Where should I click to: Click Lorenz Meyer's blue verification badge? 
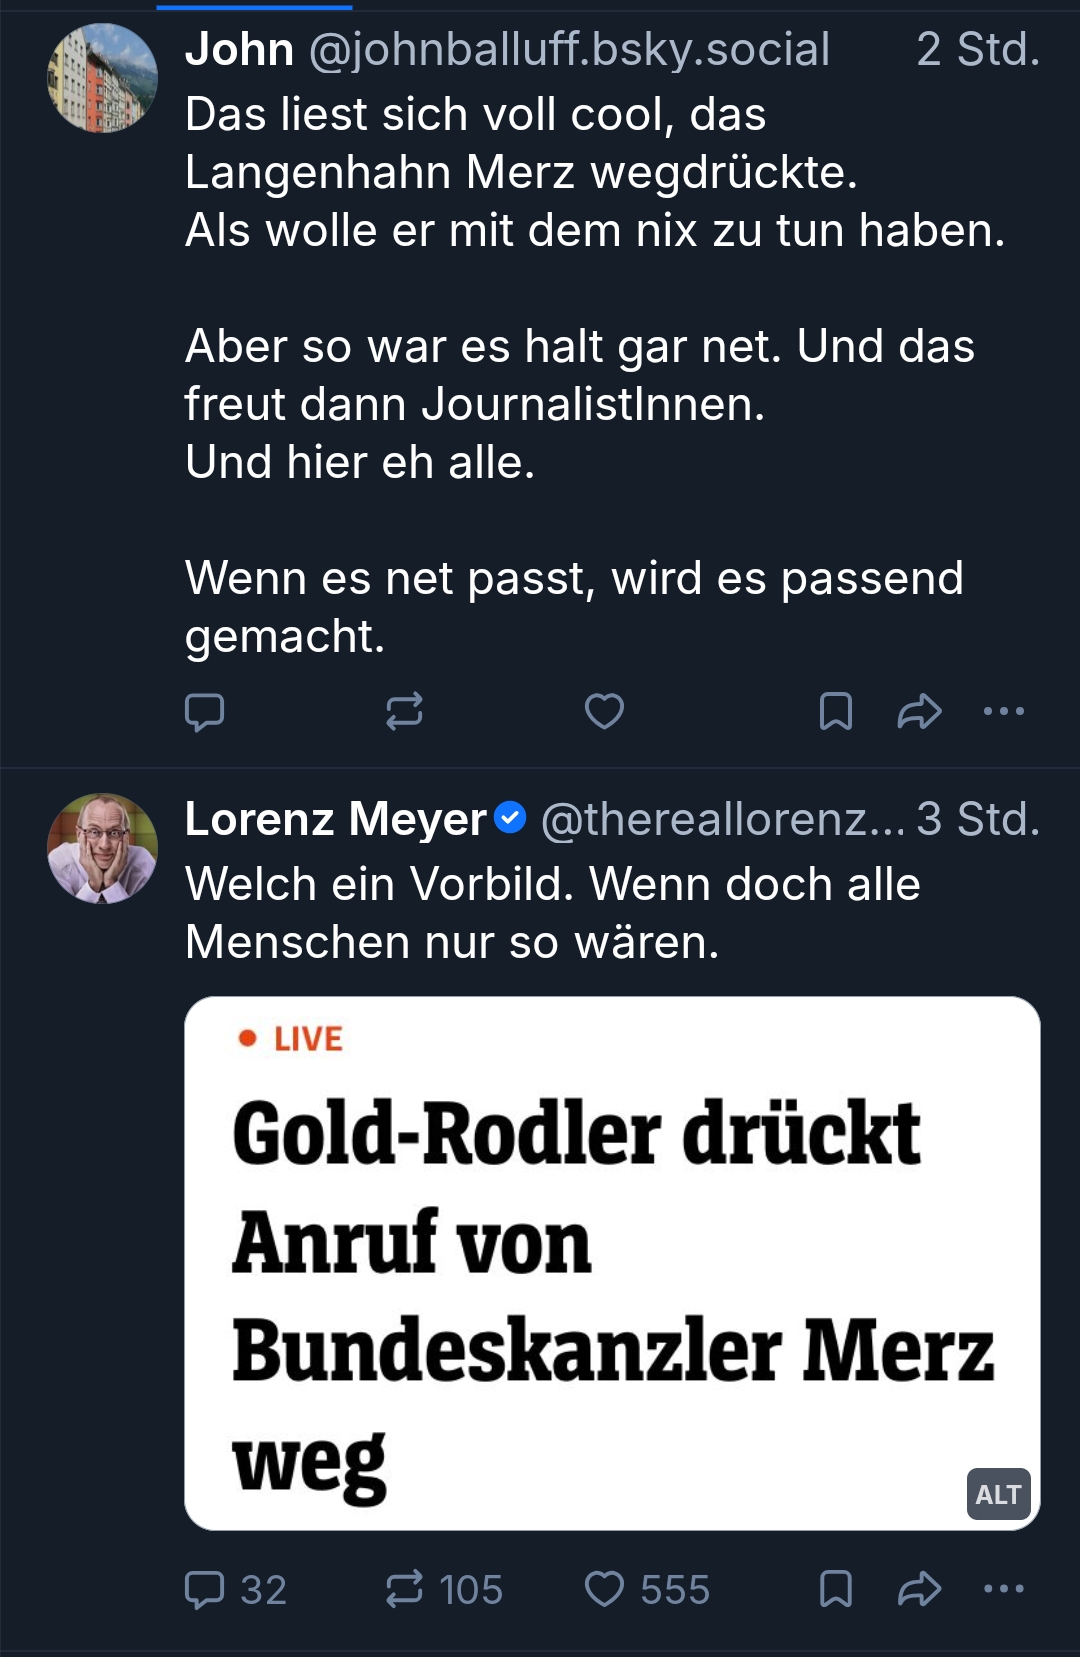coord(511,818)
